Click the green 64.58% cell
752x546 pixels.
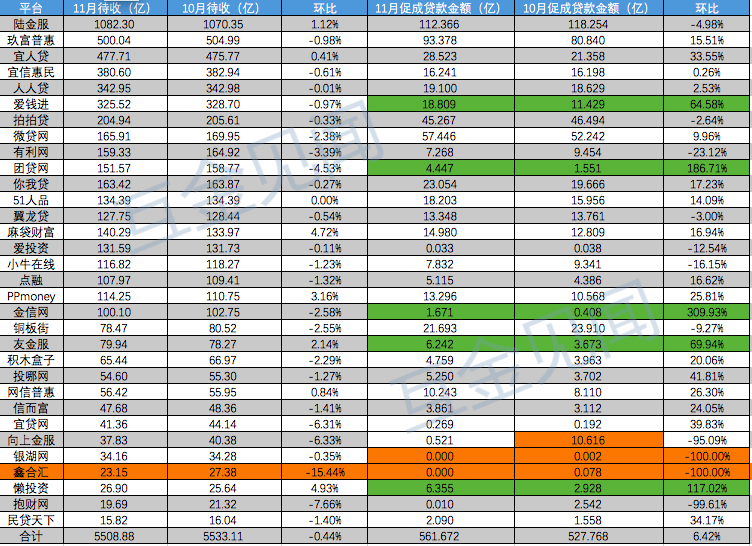(707, 104)
